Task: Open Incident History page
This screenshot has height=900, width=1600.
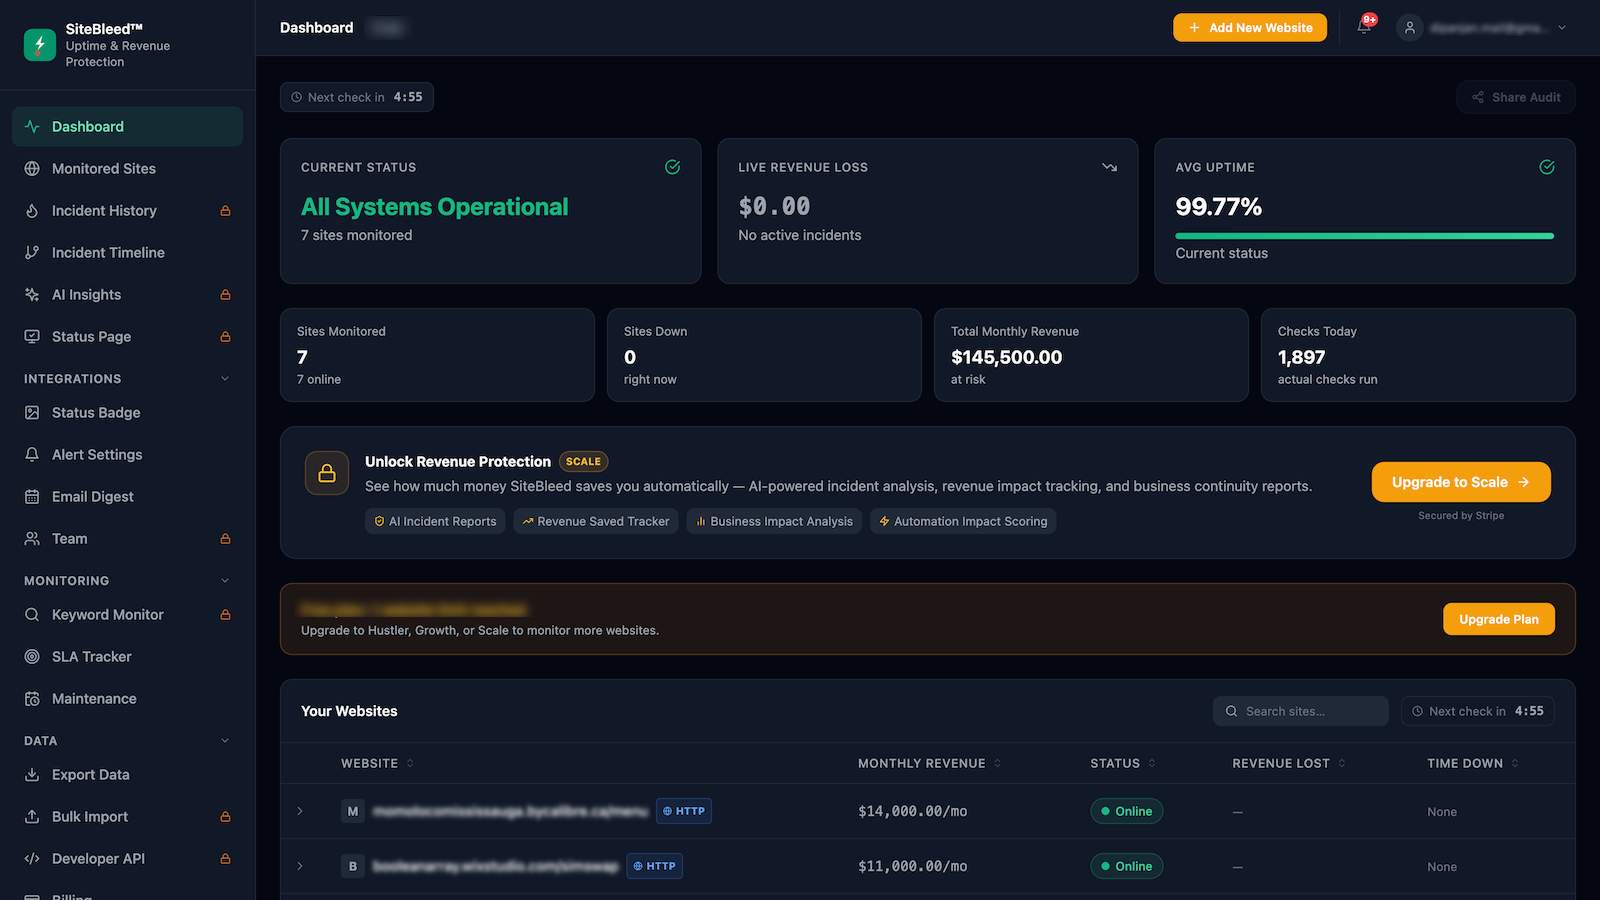Action: point(127,211)
